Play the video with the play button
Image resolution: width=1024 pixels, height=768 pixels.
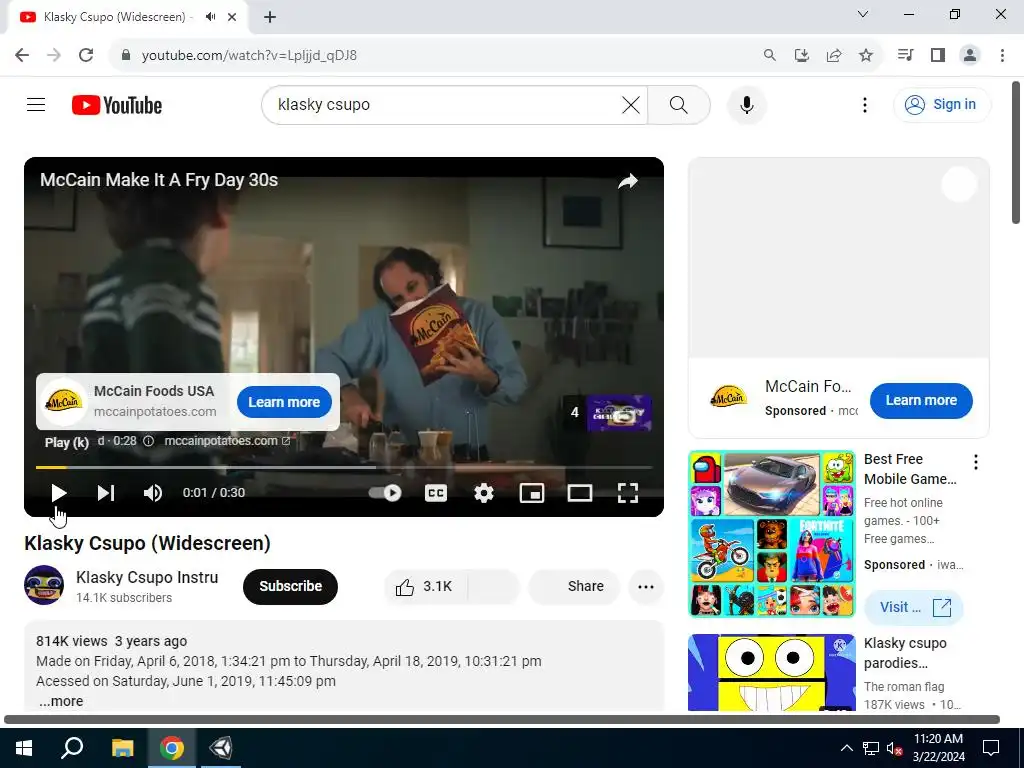(59, 493)
